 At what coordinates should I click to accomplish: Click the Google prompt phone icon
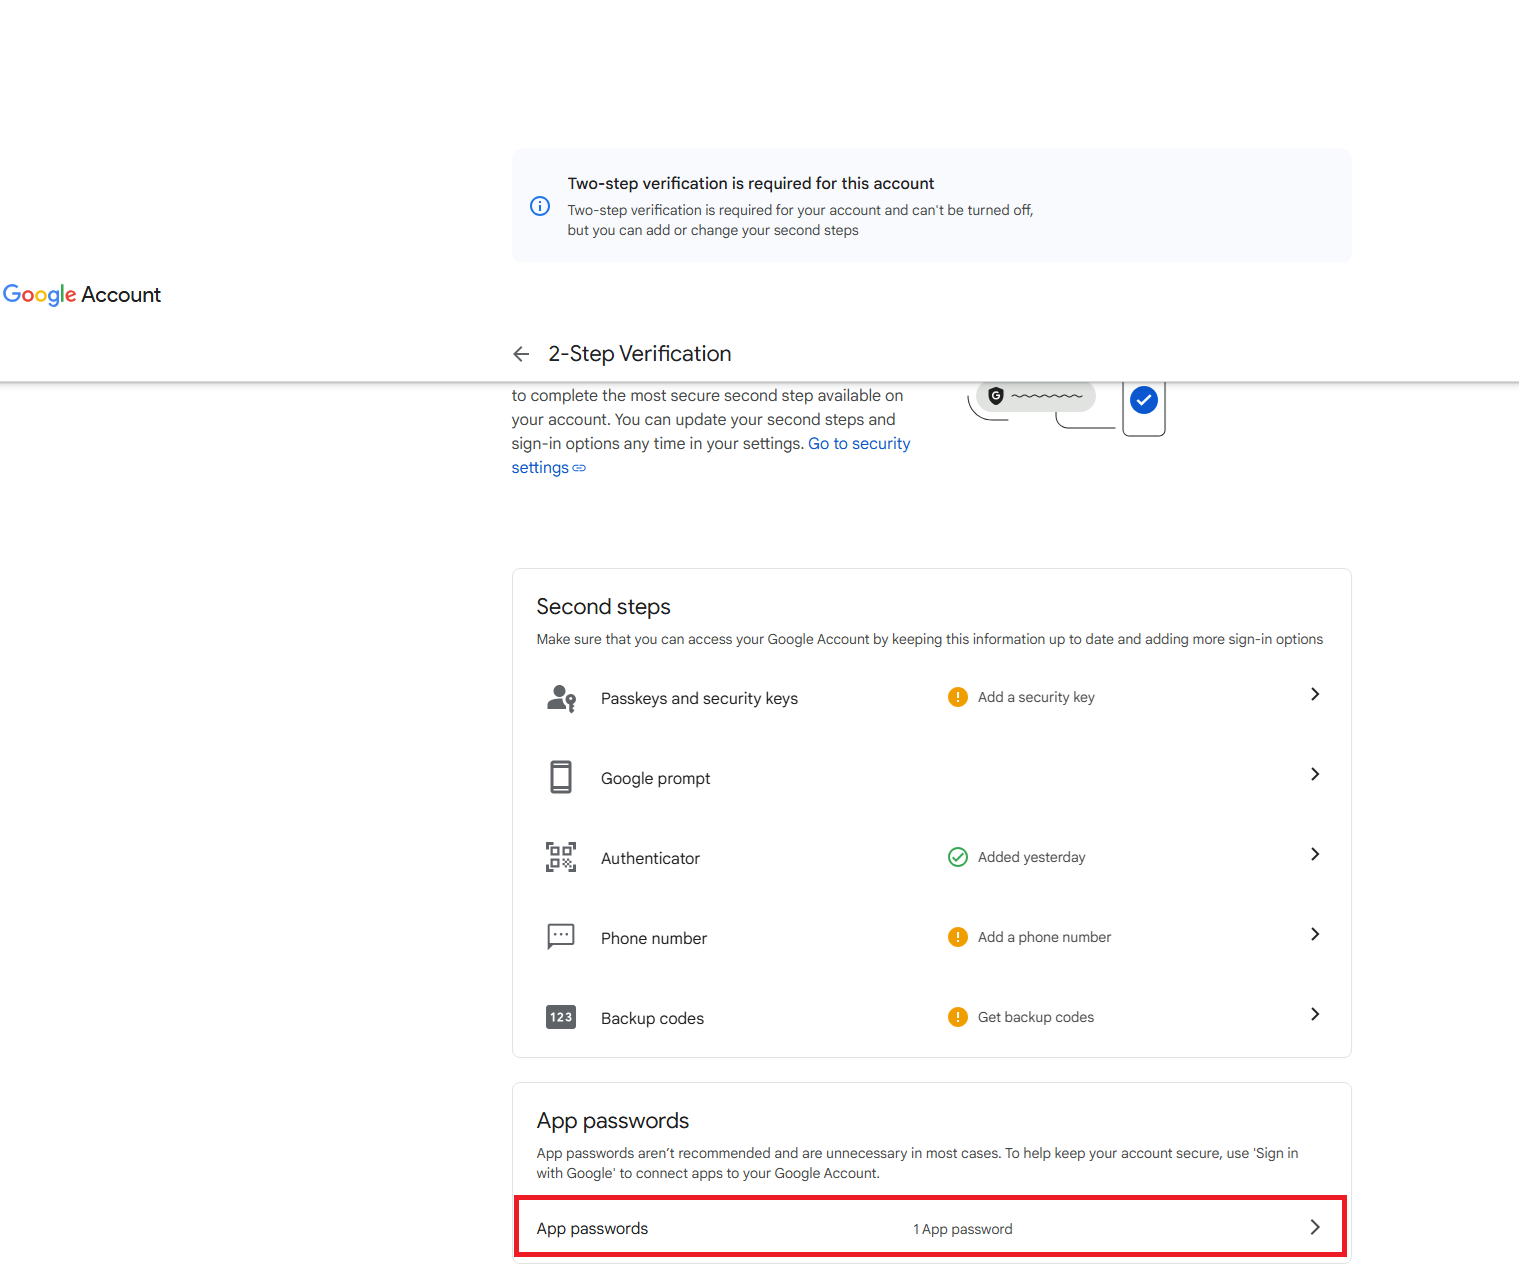click(x=561, y=777)
